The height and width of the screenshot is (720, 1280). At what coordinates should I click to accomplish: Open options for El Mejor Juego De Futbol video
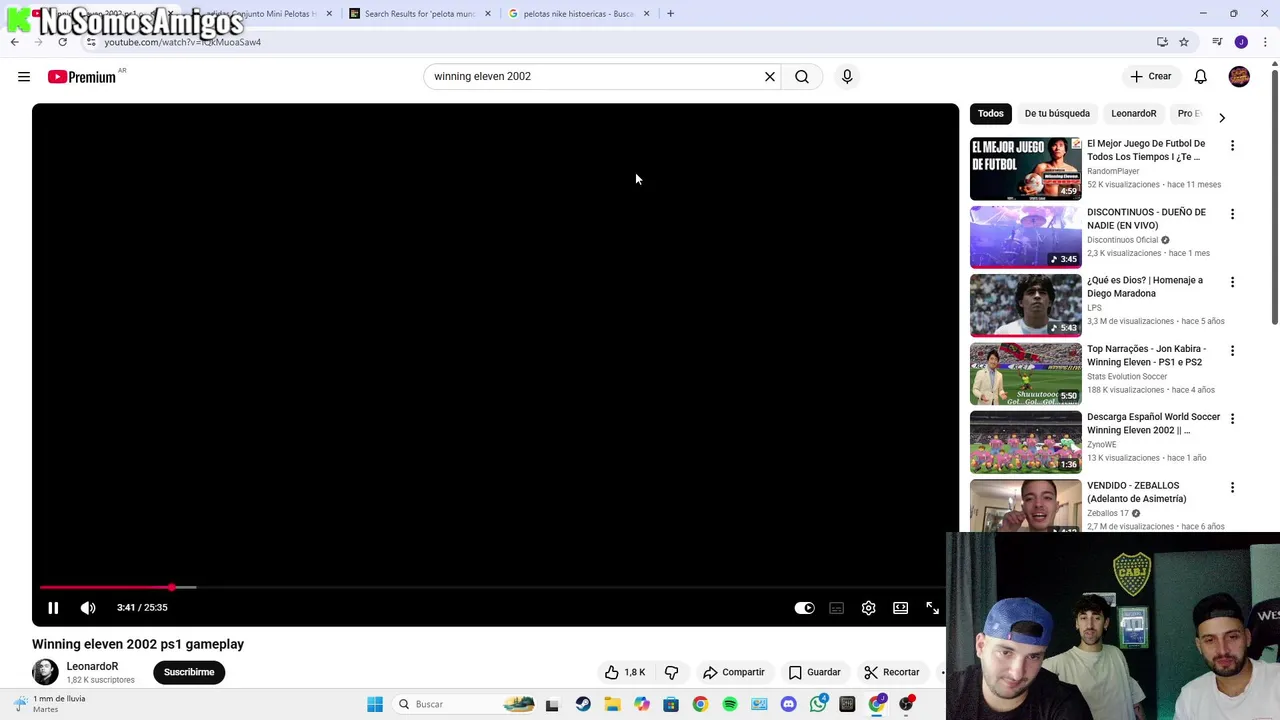pyautogui.click(x=1232, y=146)
